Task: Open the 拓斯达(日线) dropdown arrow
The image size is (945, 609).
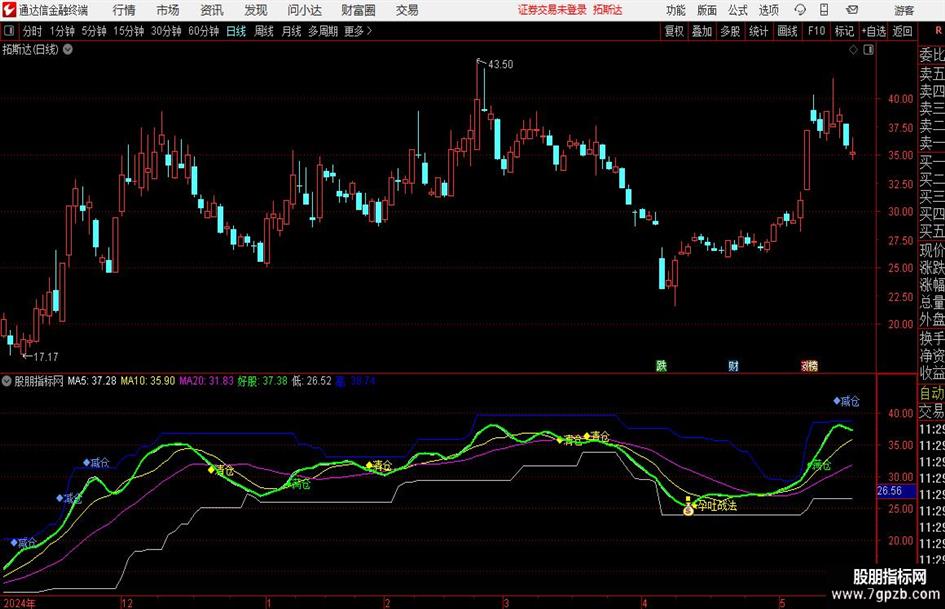Action: [x=67, y=49]
